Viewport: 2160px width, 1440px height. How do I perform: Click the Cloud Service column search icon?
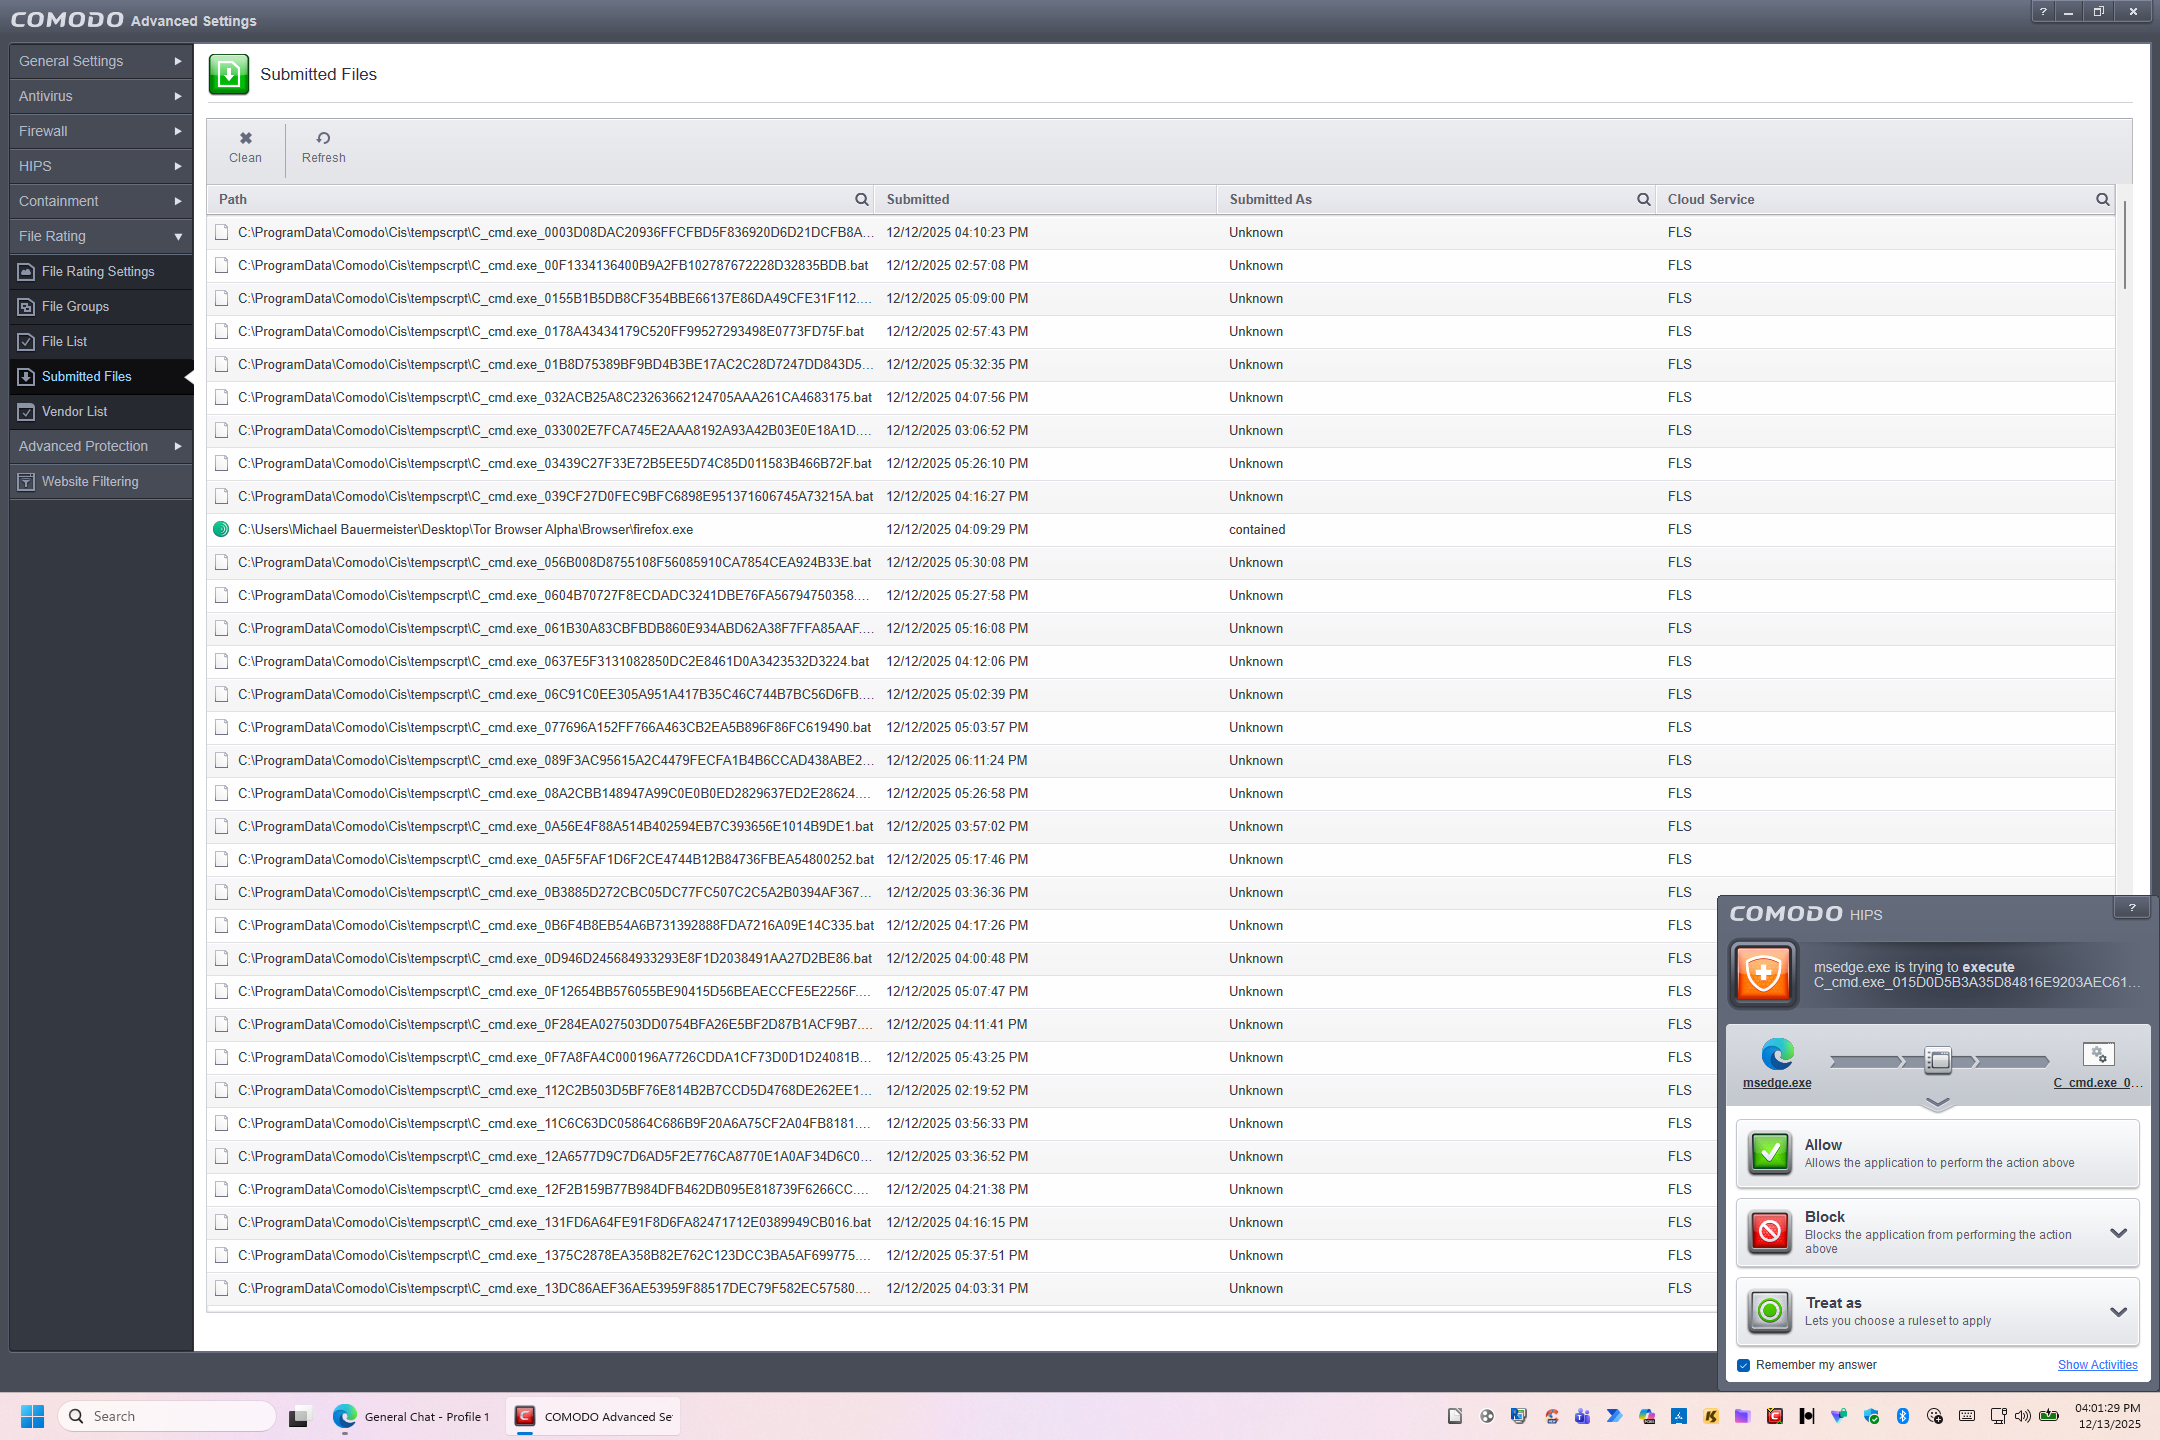click(2102, 200)
